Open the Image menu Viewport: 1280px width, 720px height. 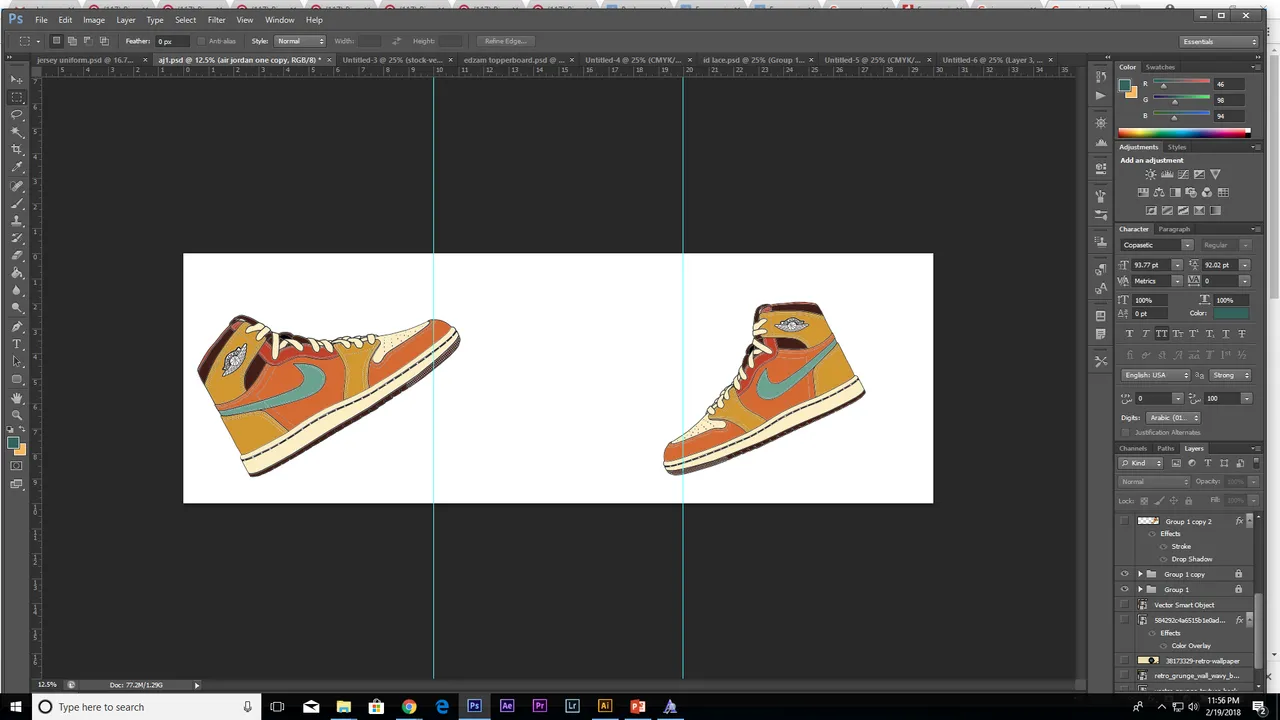pos(94,20)
